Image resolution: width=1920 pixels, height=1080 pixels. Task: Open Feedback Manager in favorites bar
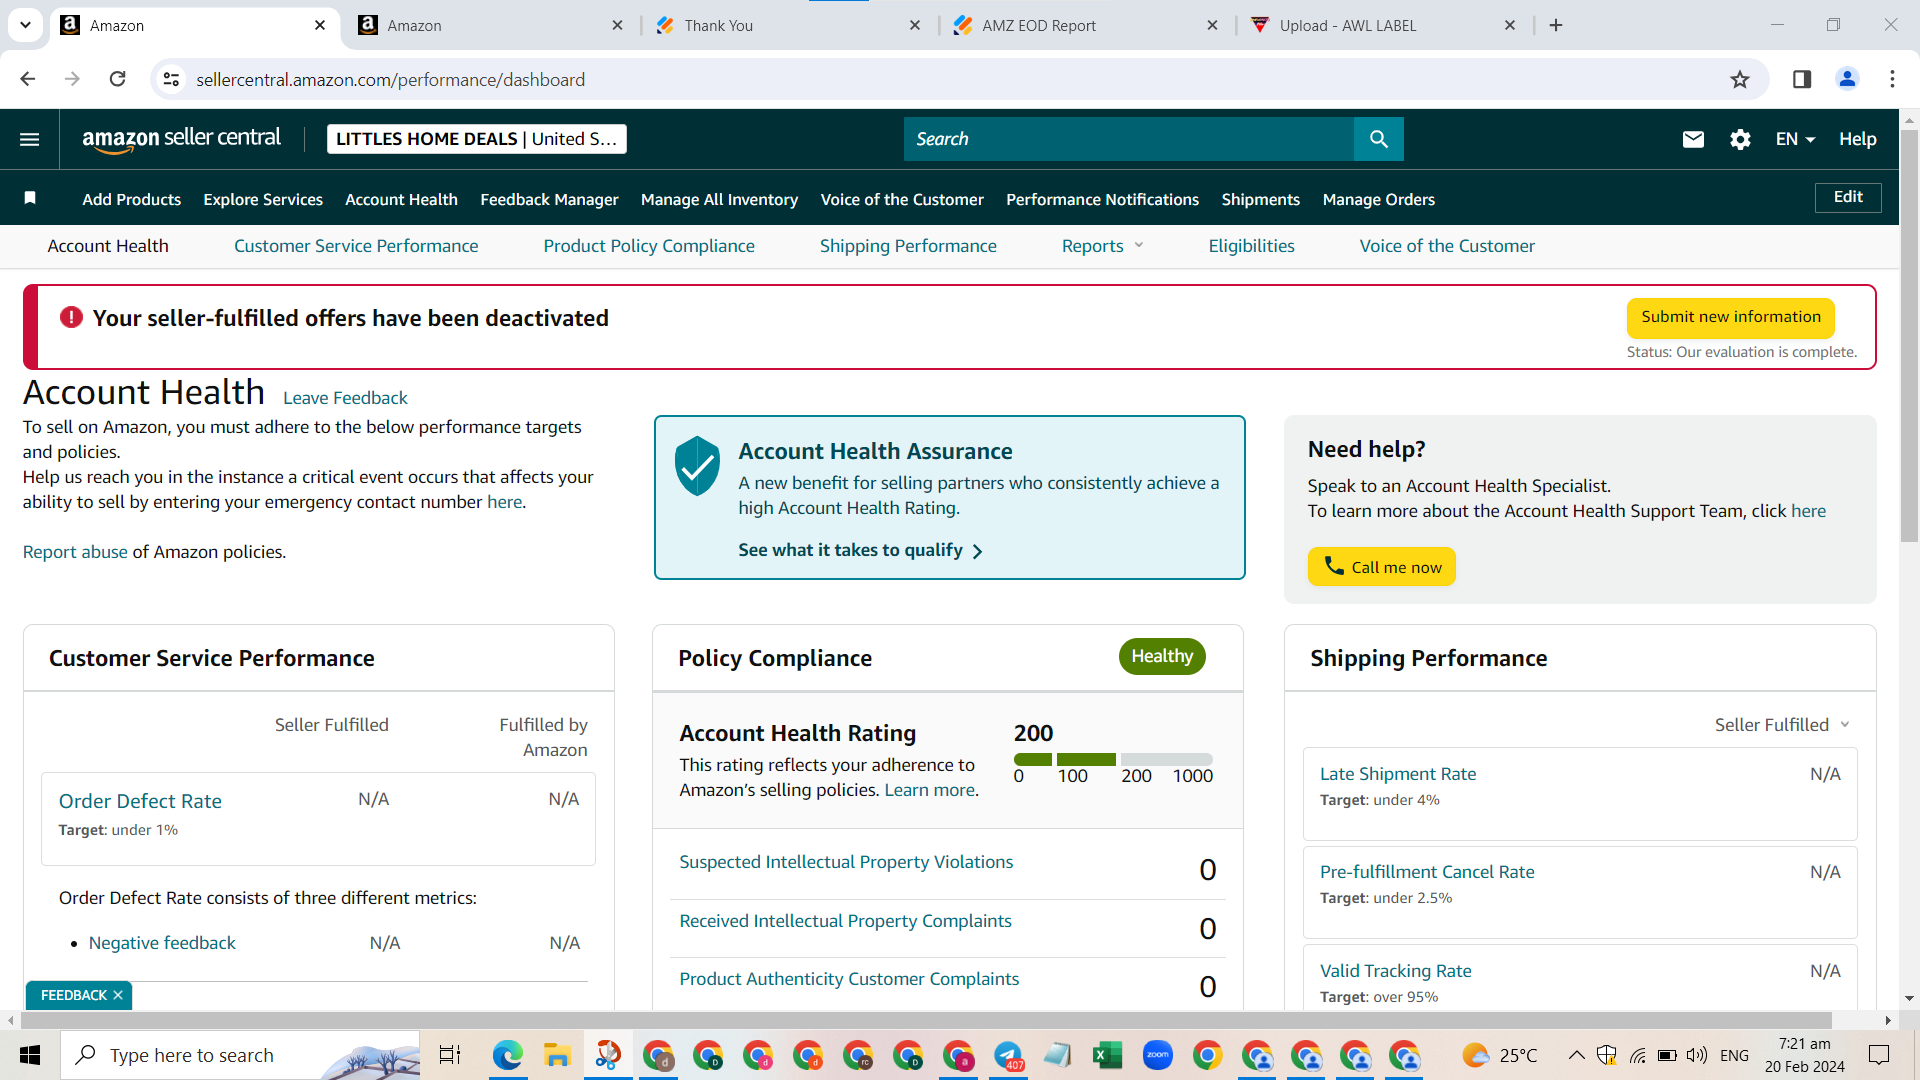point(549,199)
